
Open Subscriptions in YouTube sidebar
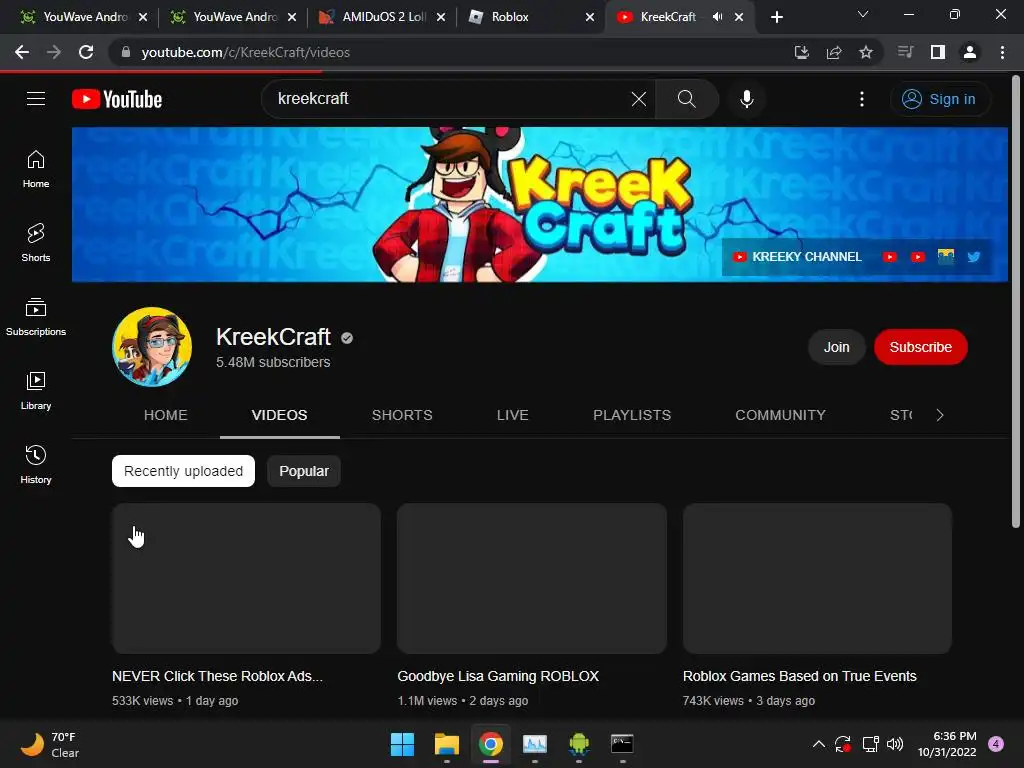pos(36,317)
